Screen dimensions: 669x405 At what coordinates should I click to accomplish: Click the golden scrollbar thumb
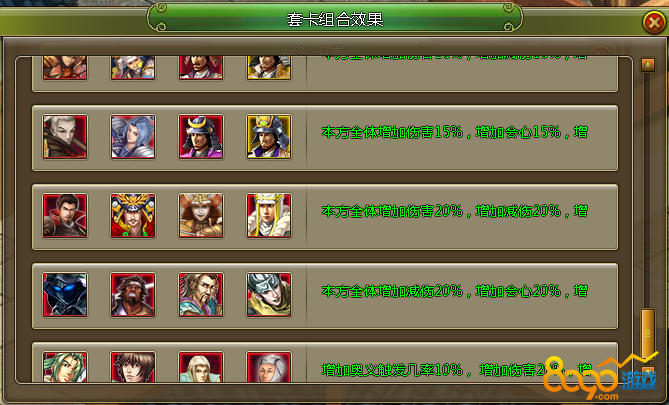click(x=648, y=334)
